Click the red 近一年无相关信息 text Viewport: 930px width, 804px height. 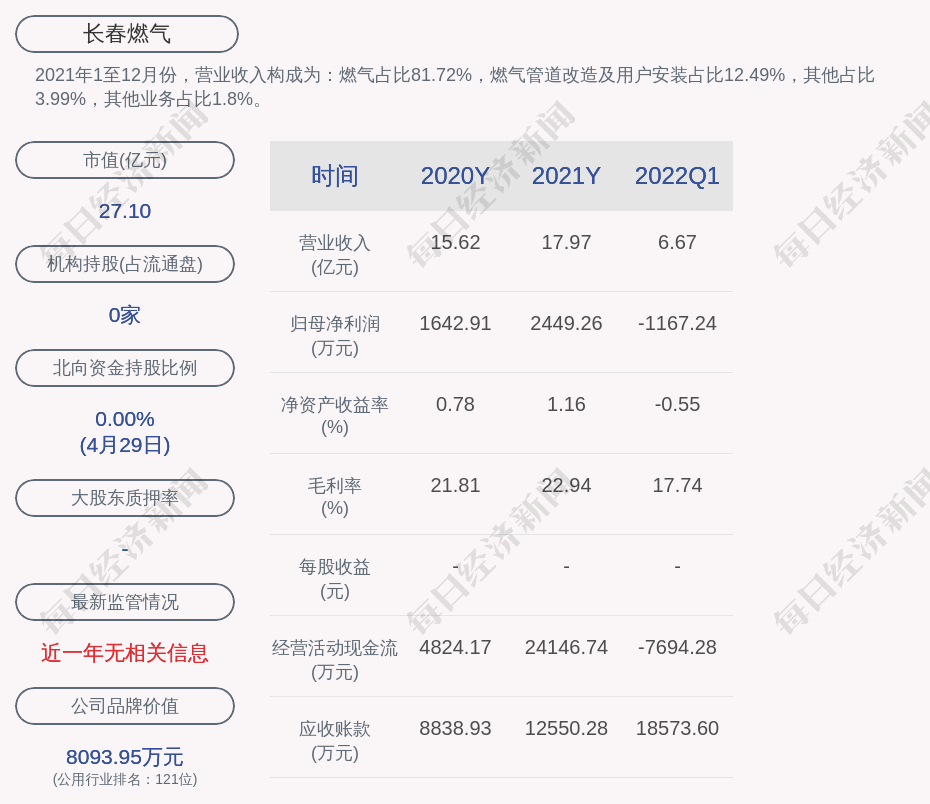pyautogui.click(x=125, y=653)
